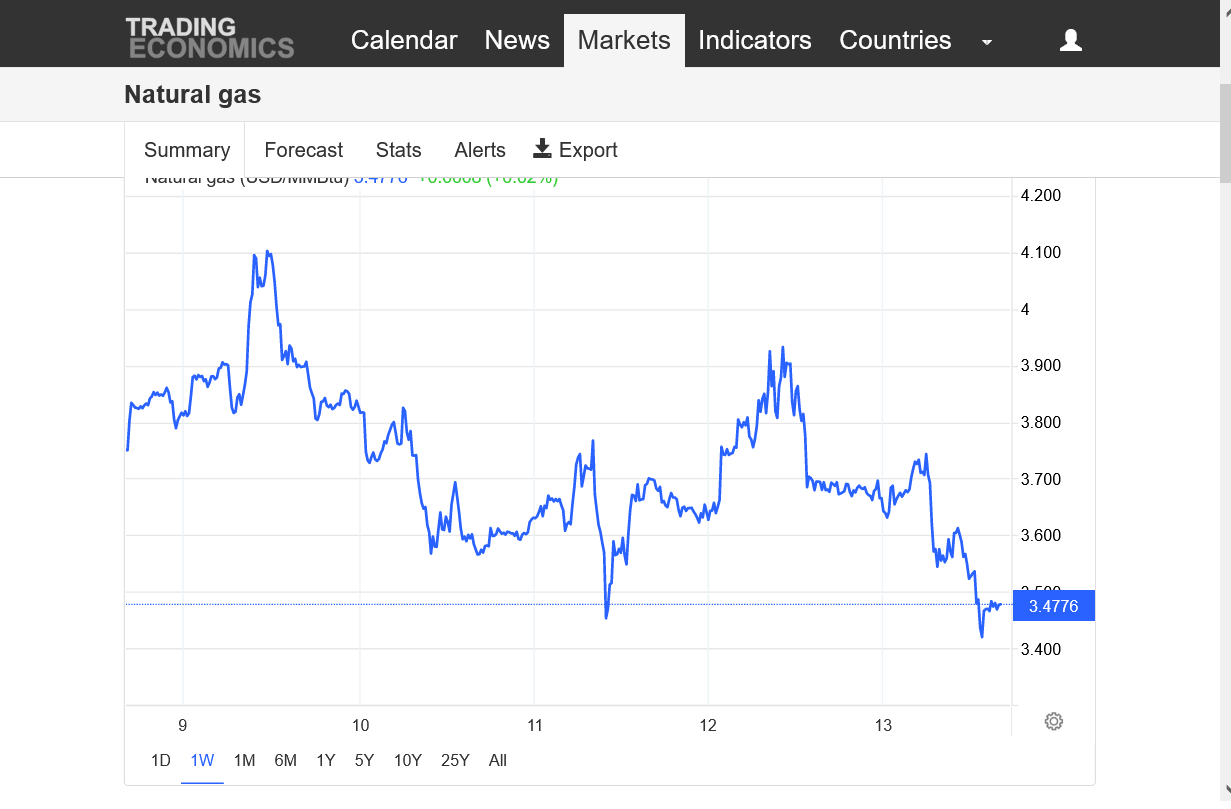This screenshot has height=809, width=1231.
Task: Click the Export download icon
Action: pos(542,149)
